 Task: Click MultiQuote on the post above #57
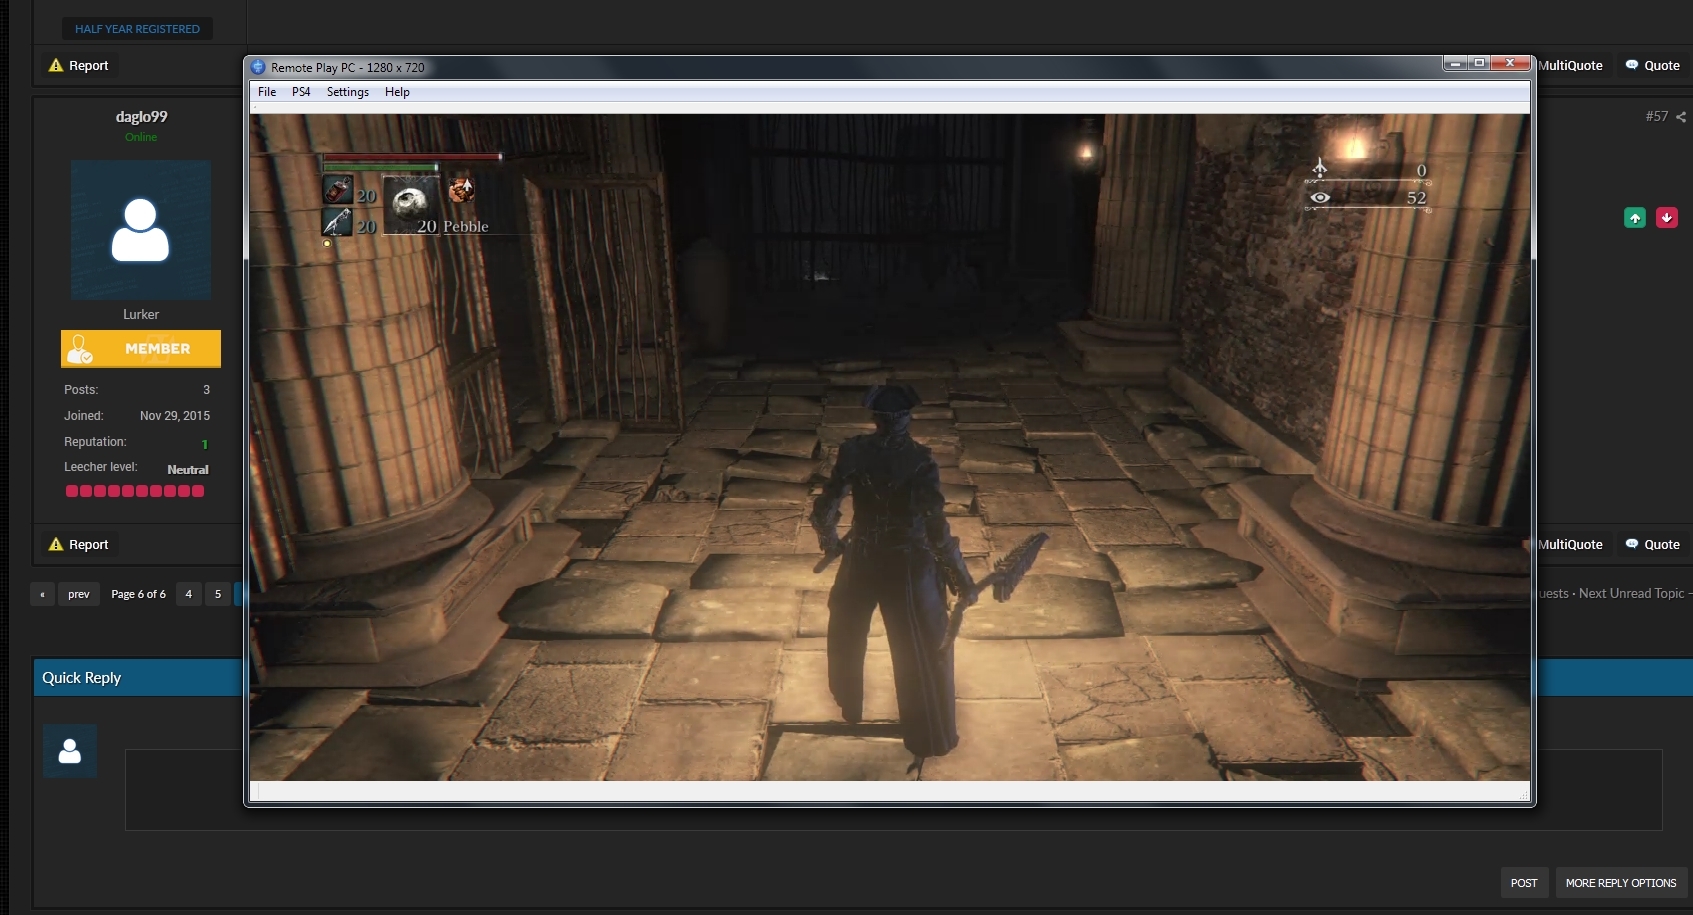tap(1570, 66)
